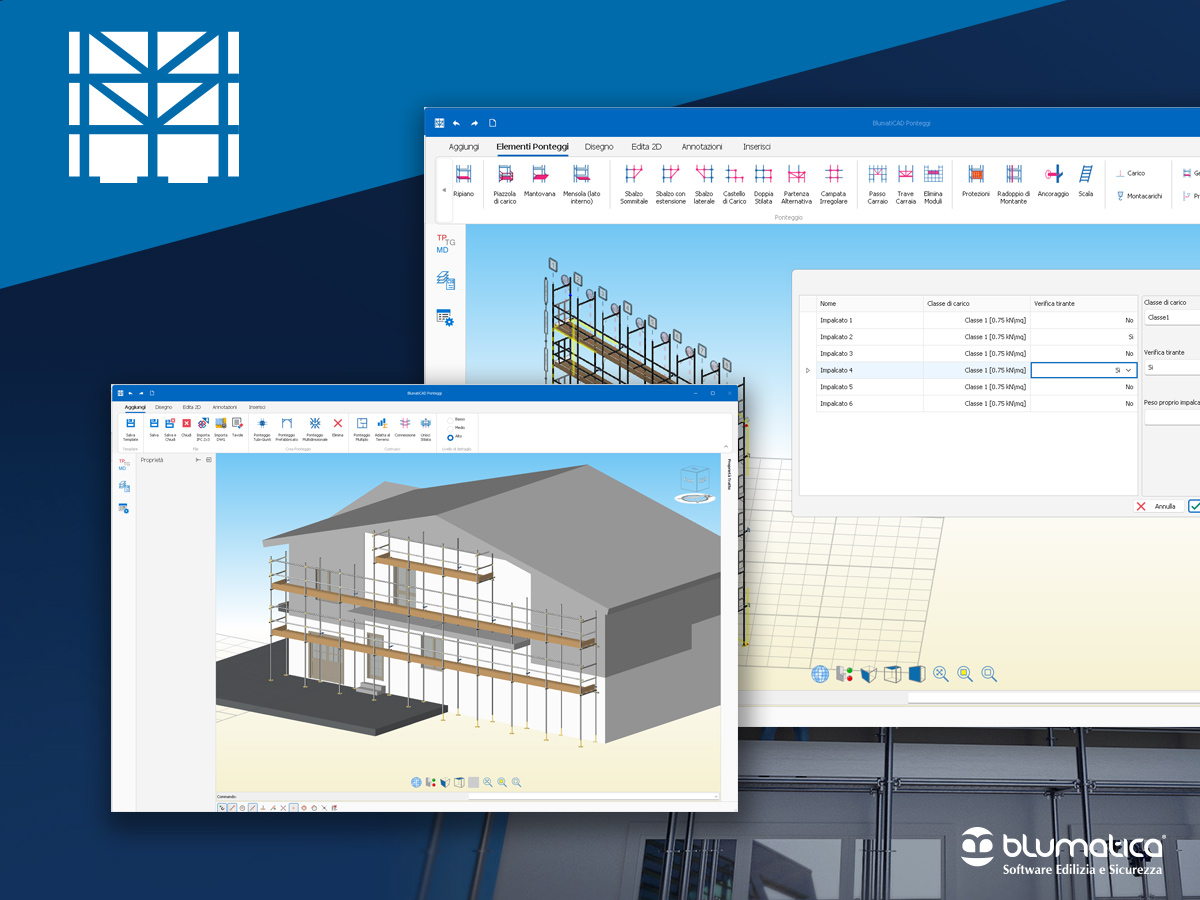
Task: Click Adatta al Terreno icon
Action: 382,429
